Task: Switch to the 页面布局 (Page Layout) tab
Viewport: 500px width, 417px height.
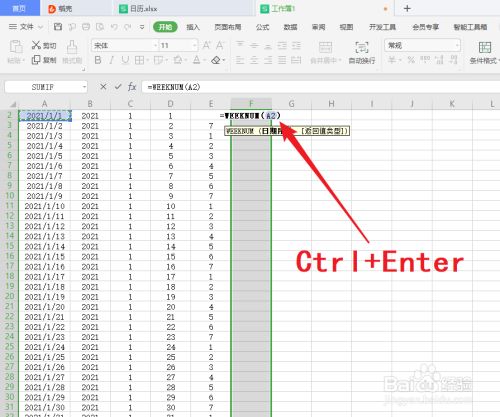Action: click(x=228, y=27)
